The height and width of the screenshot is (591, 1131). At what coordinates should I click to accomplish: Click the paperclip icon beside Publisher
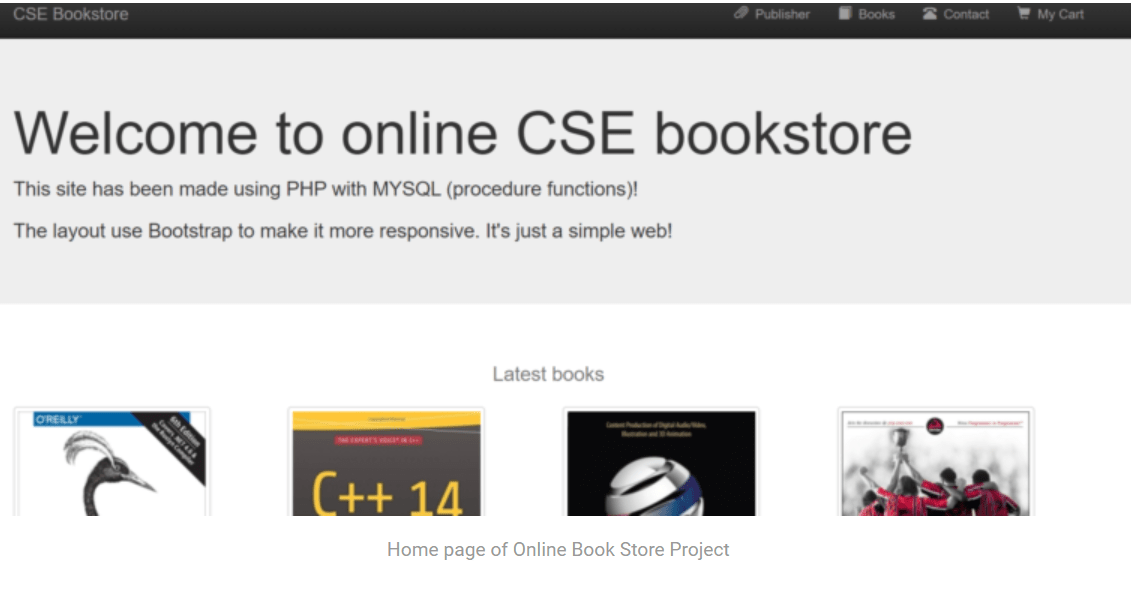[741, 14]
